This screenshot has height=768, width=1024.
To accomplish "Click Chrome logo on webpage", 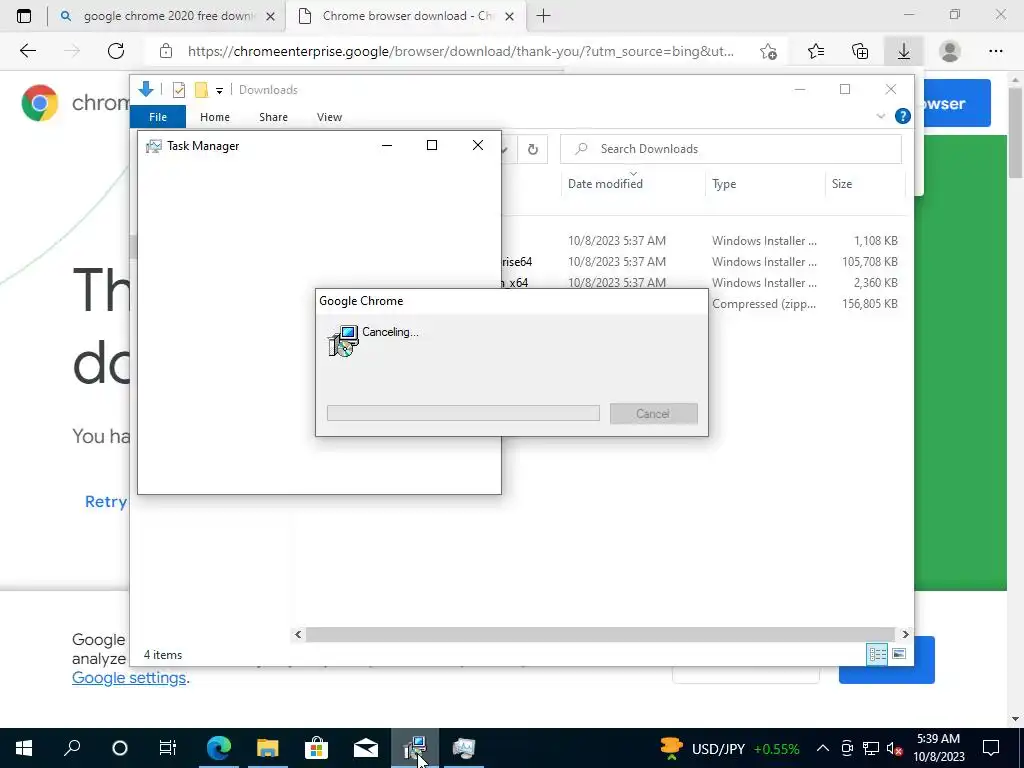I will 40,103.
